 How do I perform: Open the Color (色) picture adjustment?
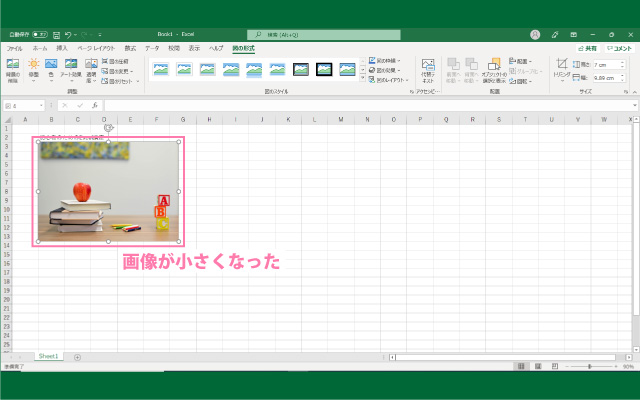[x=51, y=64]
